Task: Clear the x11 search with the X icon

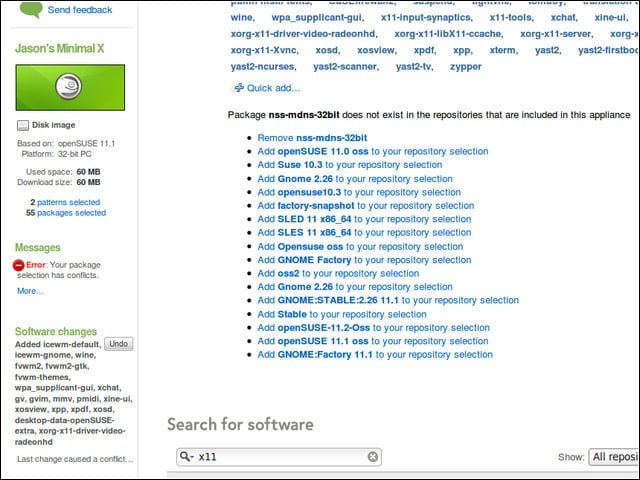Action: pyautogui.click(x=373, y=457)
